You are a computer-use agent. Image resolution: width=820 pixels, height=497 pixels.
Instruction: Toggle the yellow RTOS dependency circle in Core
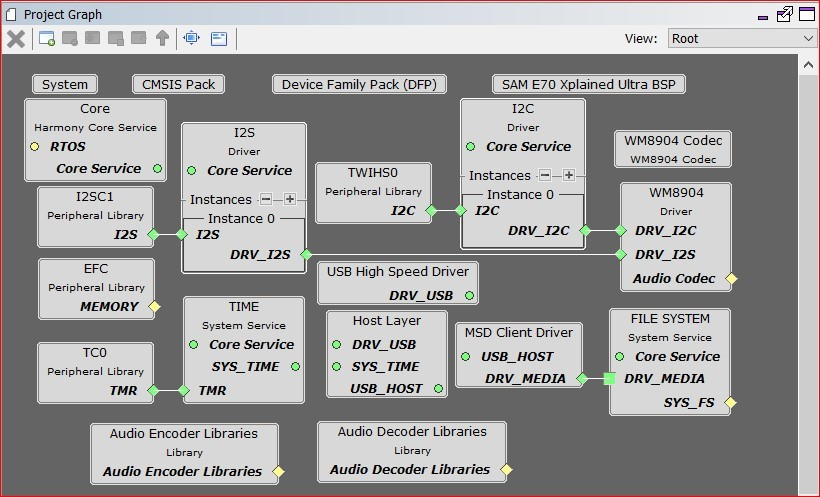[x=34, y=147]
